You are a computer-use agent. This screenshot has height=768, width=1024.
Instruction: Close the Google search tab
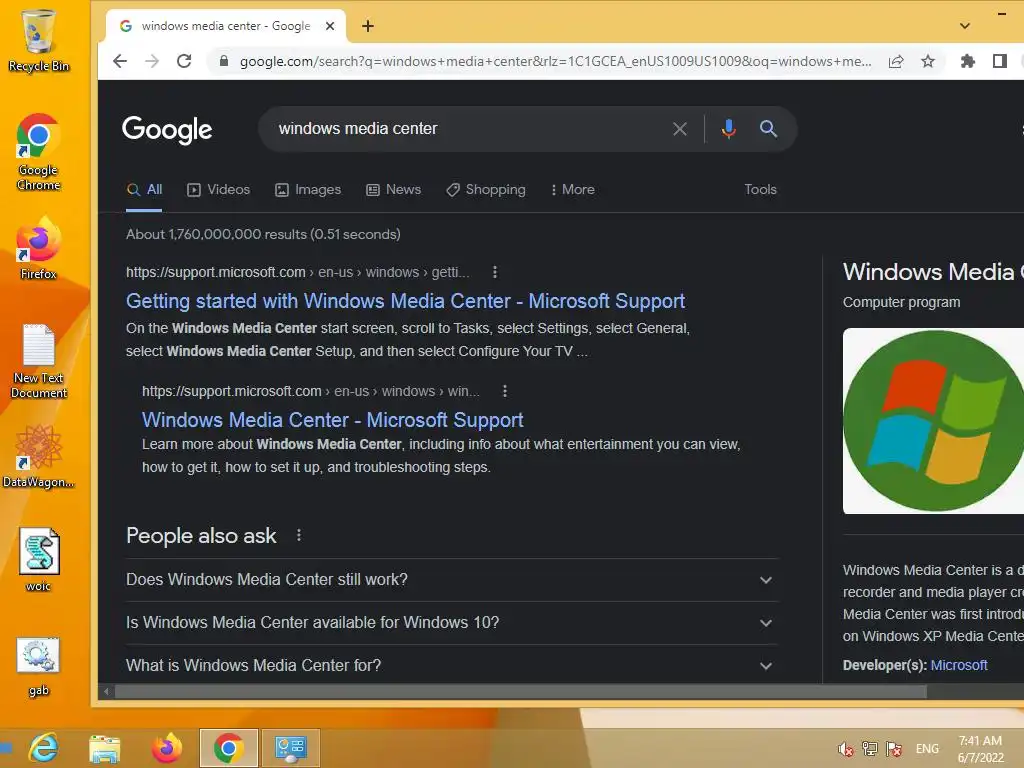[x=330, y=26]
